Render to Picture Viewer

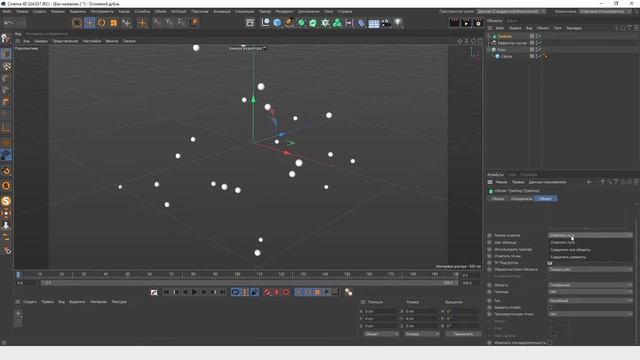point(466,23)
